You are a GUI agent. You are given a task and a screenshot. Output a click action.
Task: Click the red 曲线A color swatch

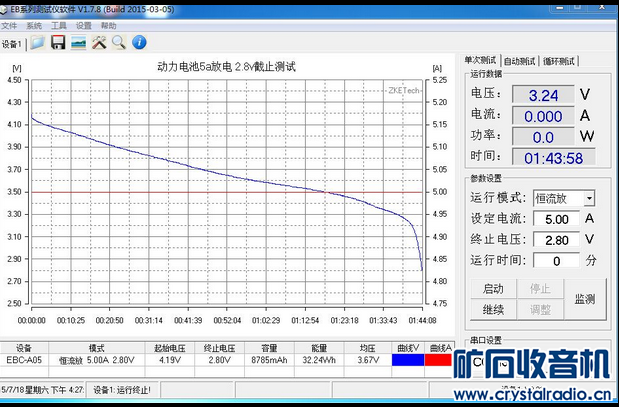pos(438,360)
